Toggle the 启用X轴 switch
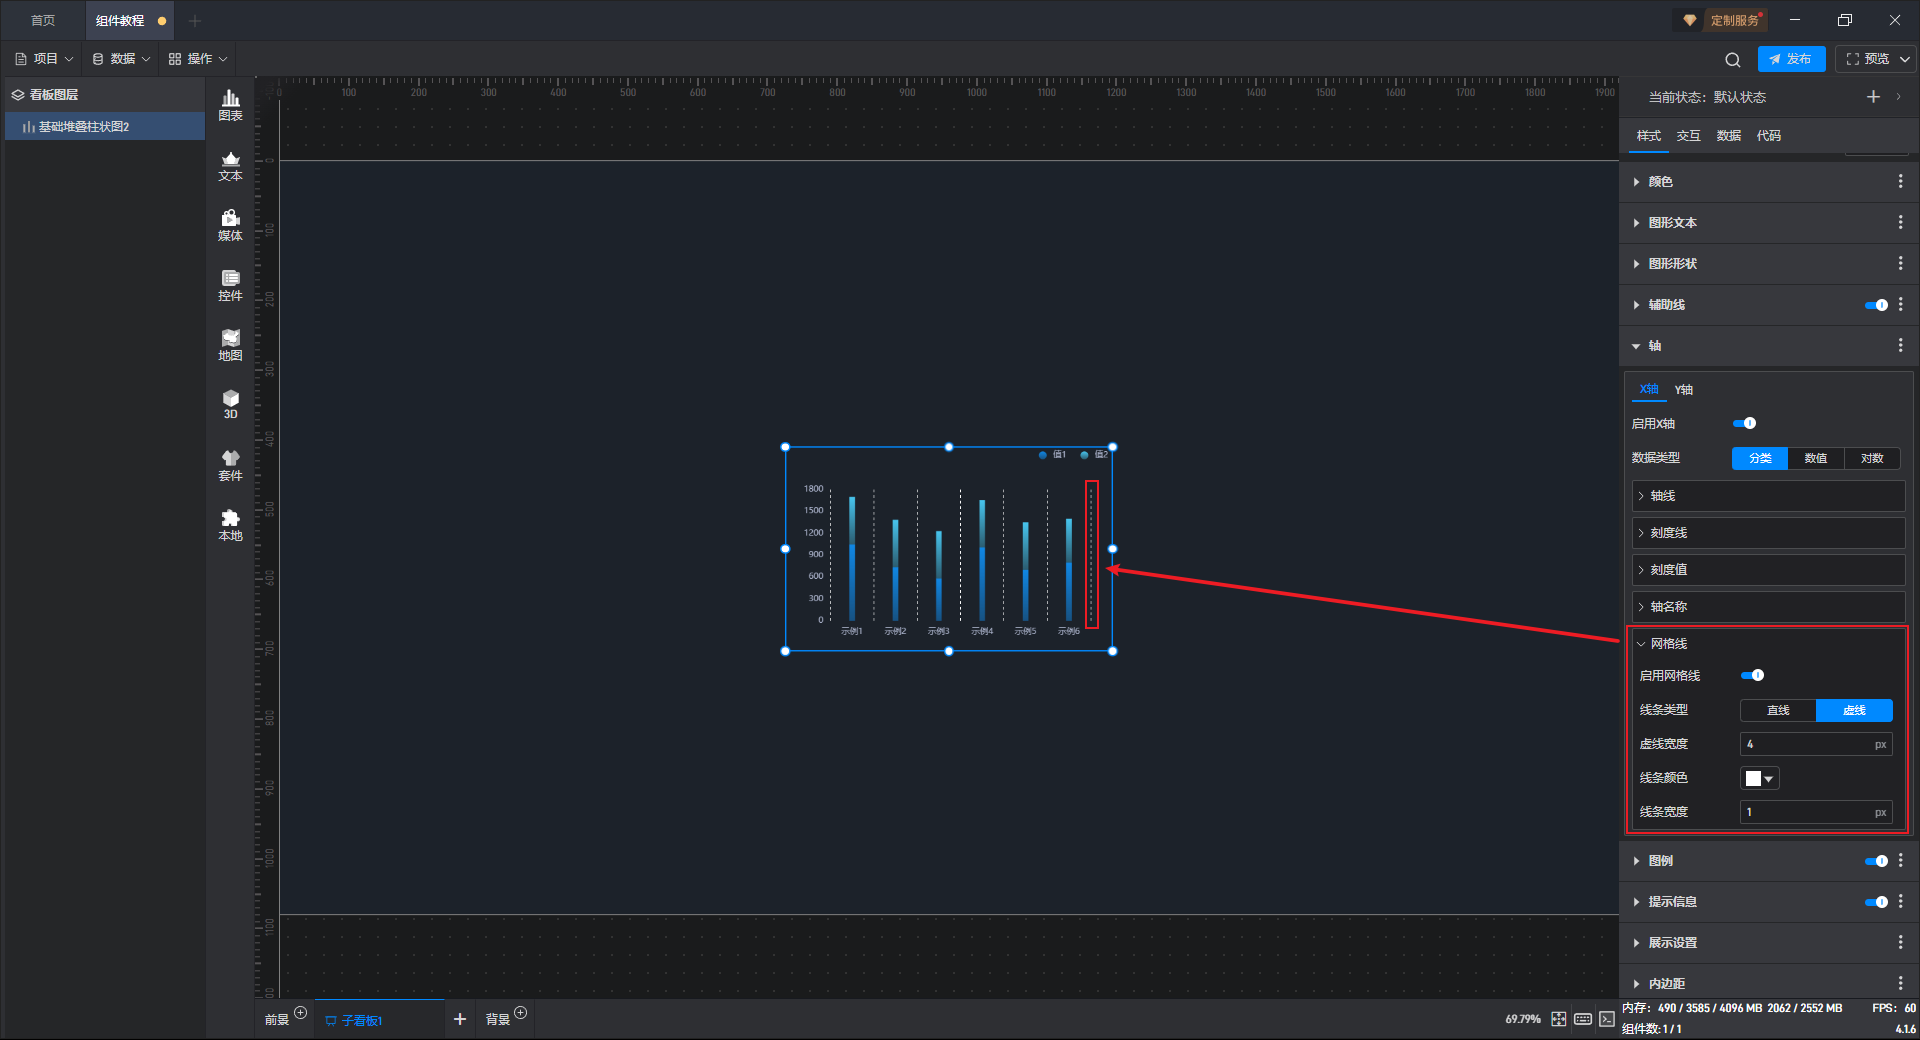Screen dimensions: 1920x1040 coord(1744,424)
